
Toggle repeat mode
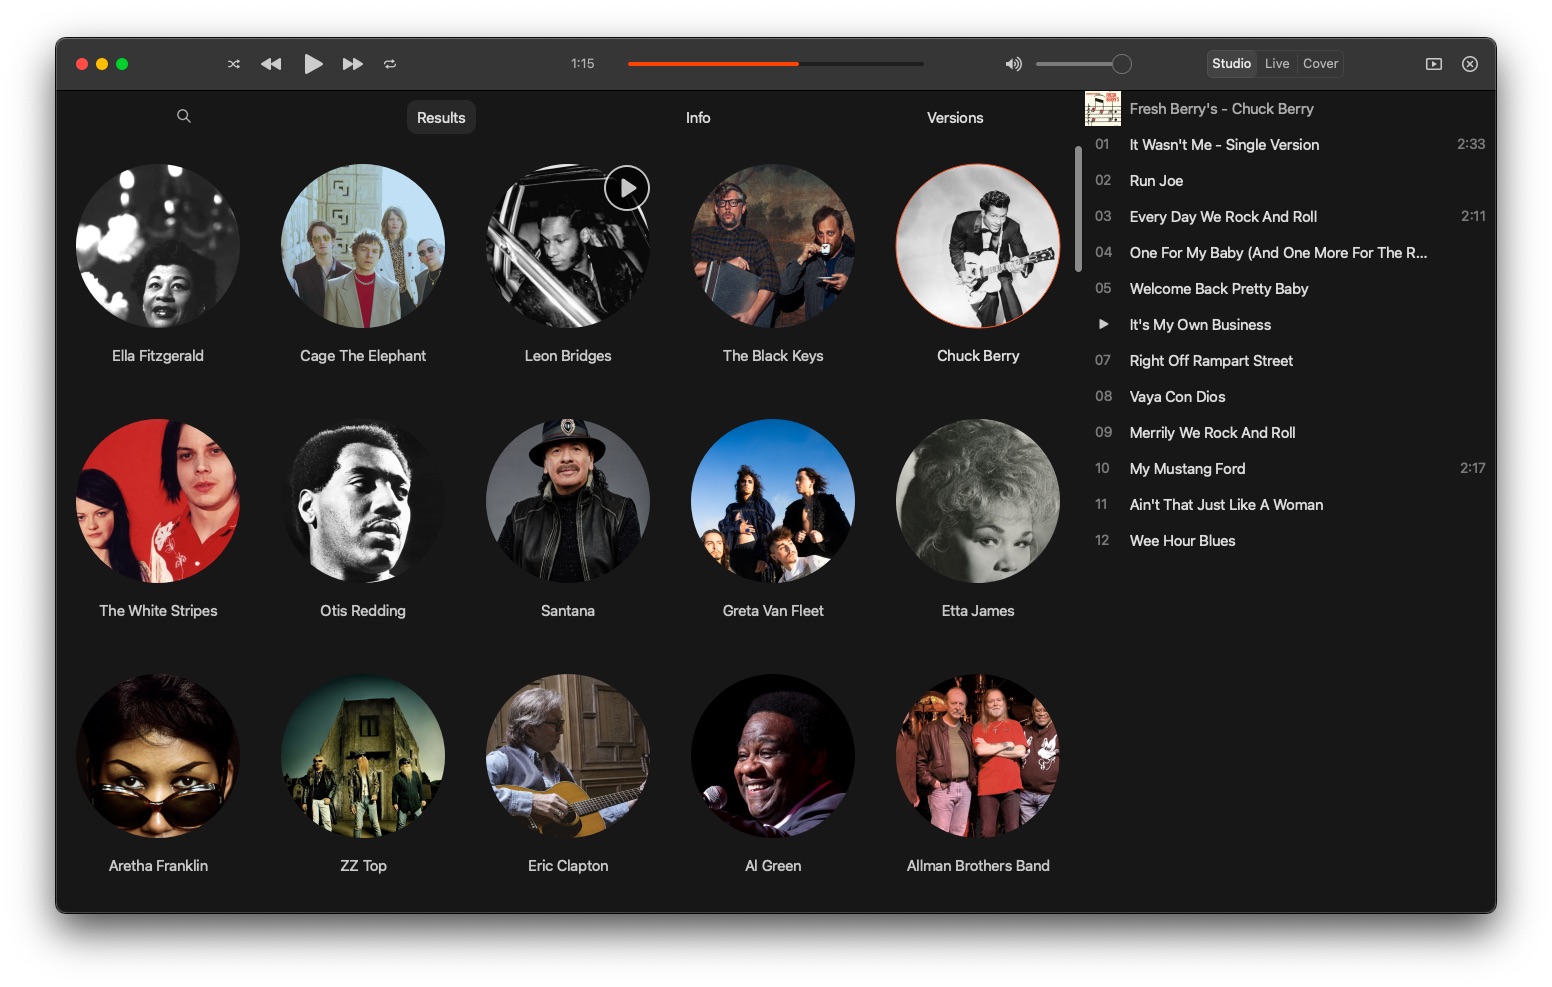click(x=390, y=64)
